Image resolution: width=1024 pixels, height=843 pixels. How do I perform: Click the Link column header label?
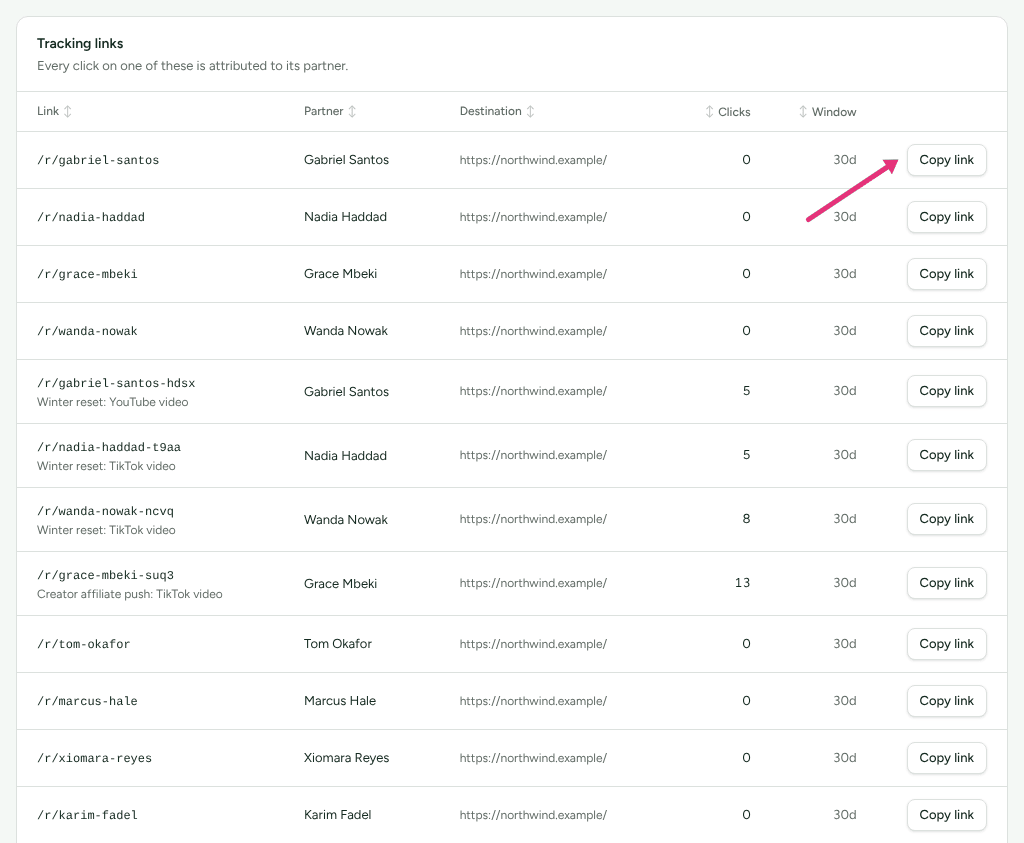click(48, 111)
